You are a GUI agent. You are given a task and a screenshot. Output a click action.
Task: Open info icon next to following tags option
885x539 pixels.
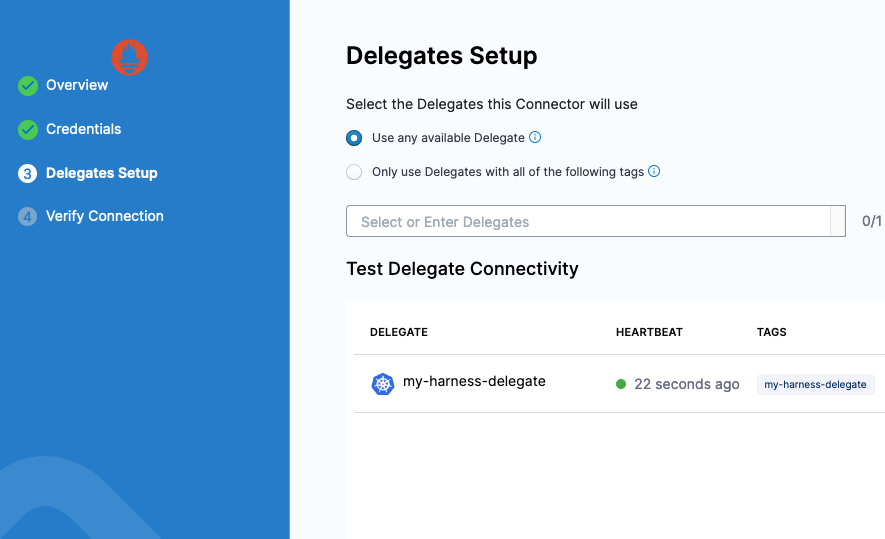coord(654,172)
